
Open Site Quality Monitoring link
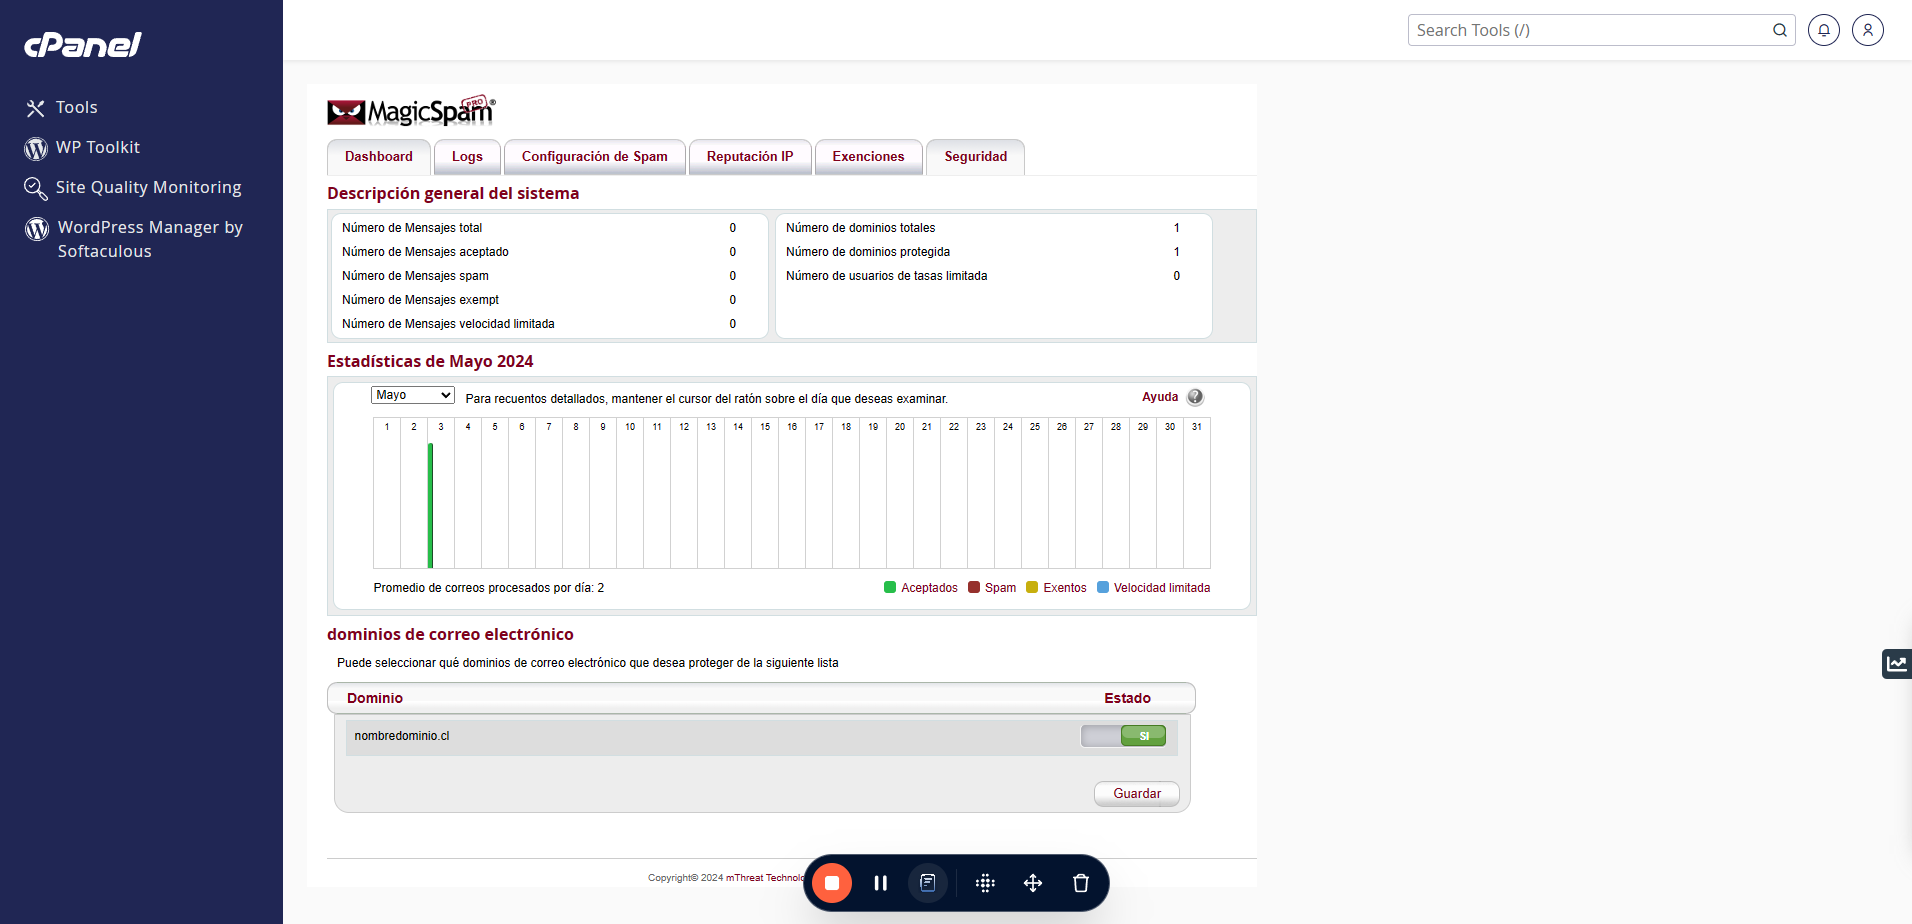(x=148, y=188)
